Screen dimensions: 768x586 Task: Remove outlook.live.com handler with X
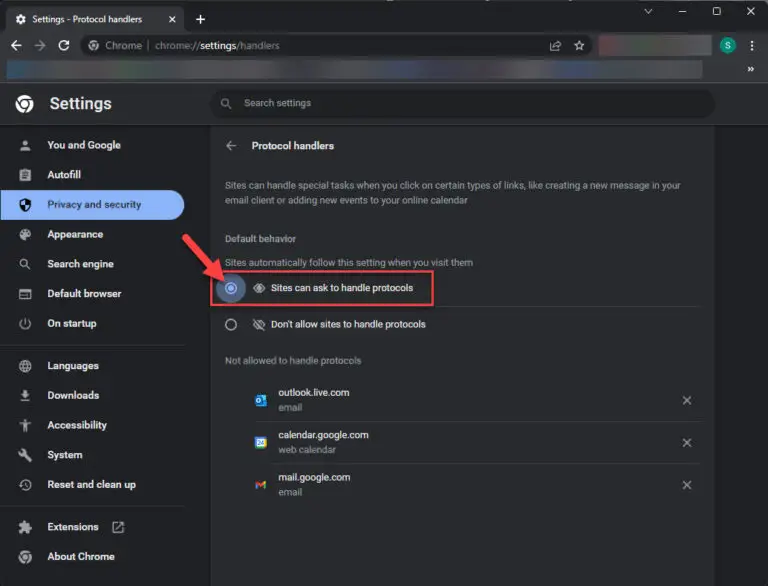687,400
